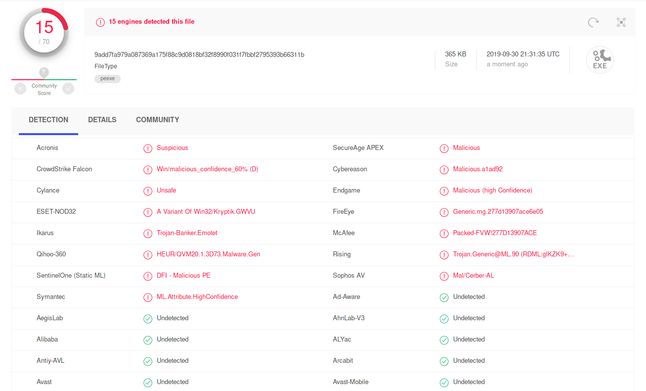Click warning icon for Qihoo-360 result

147,255
